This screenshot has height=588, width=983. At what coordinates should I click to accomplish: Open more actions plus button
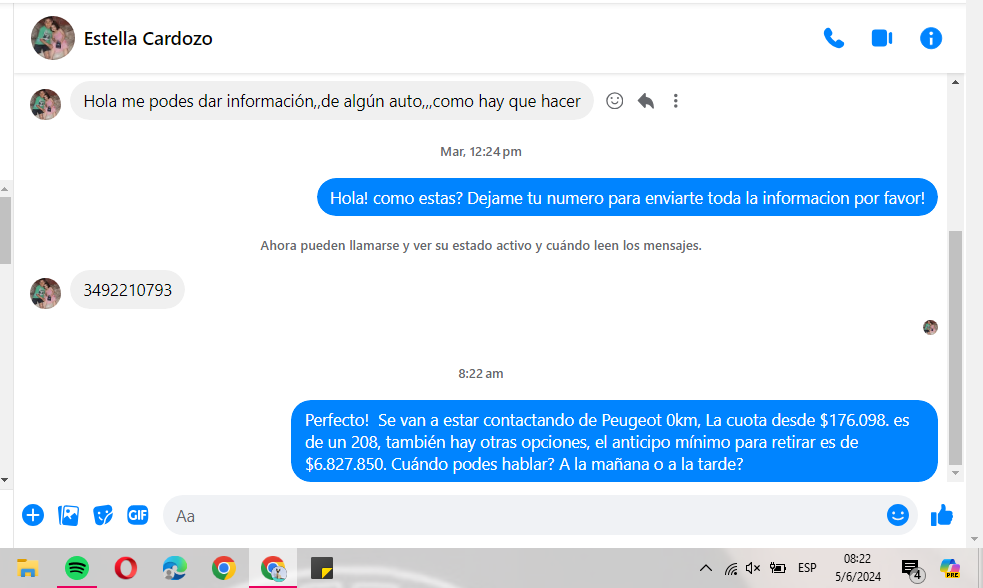33,515
